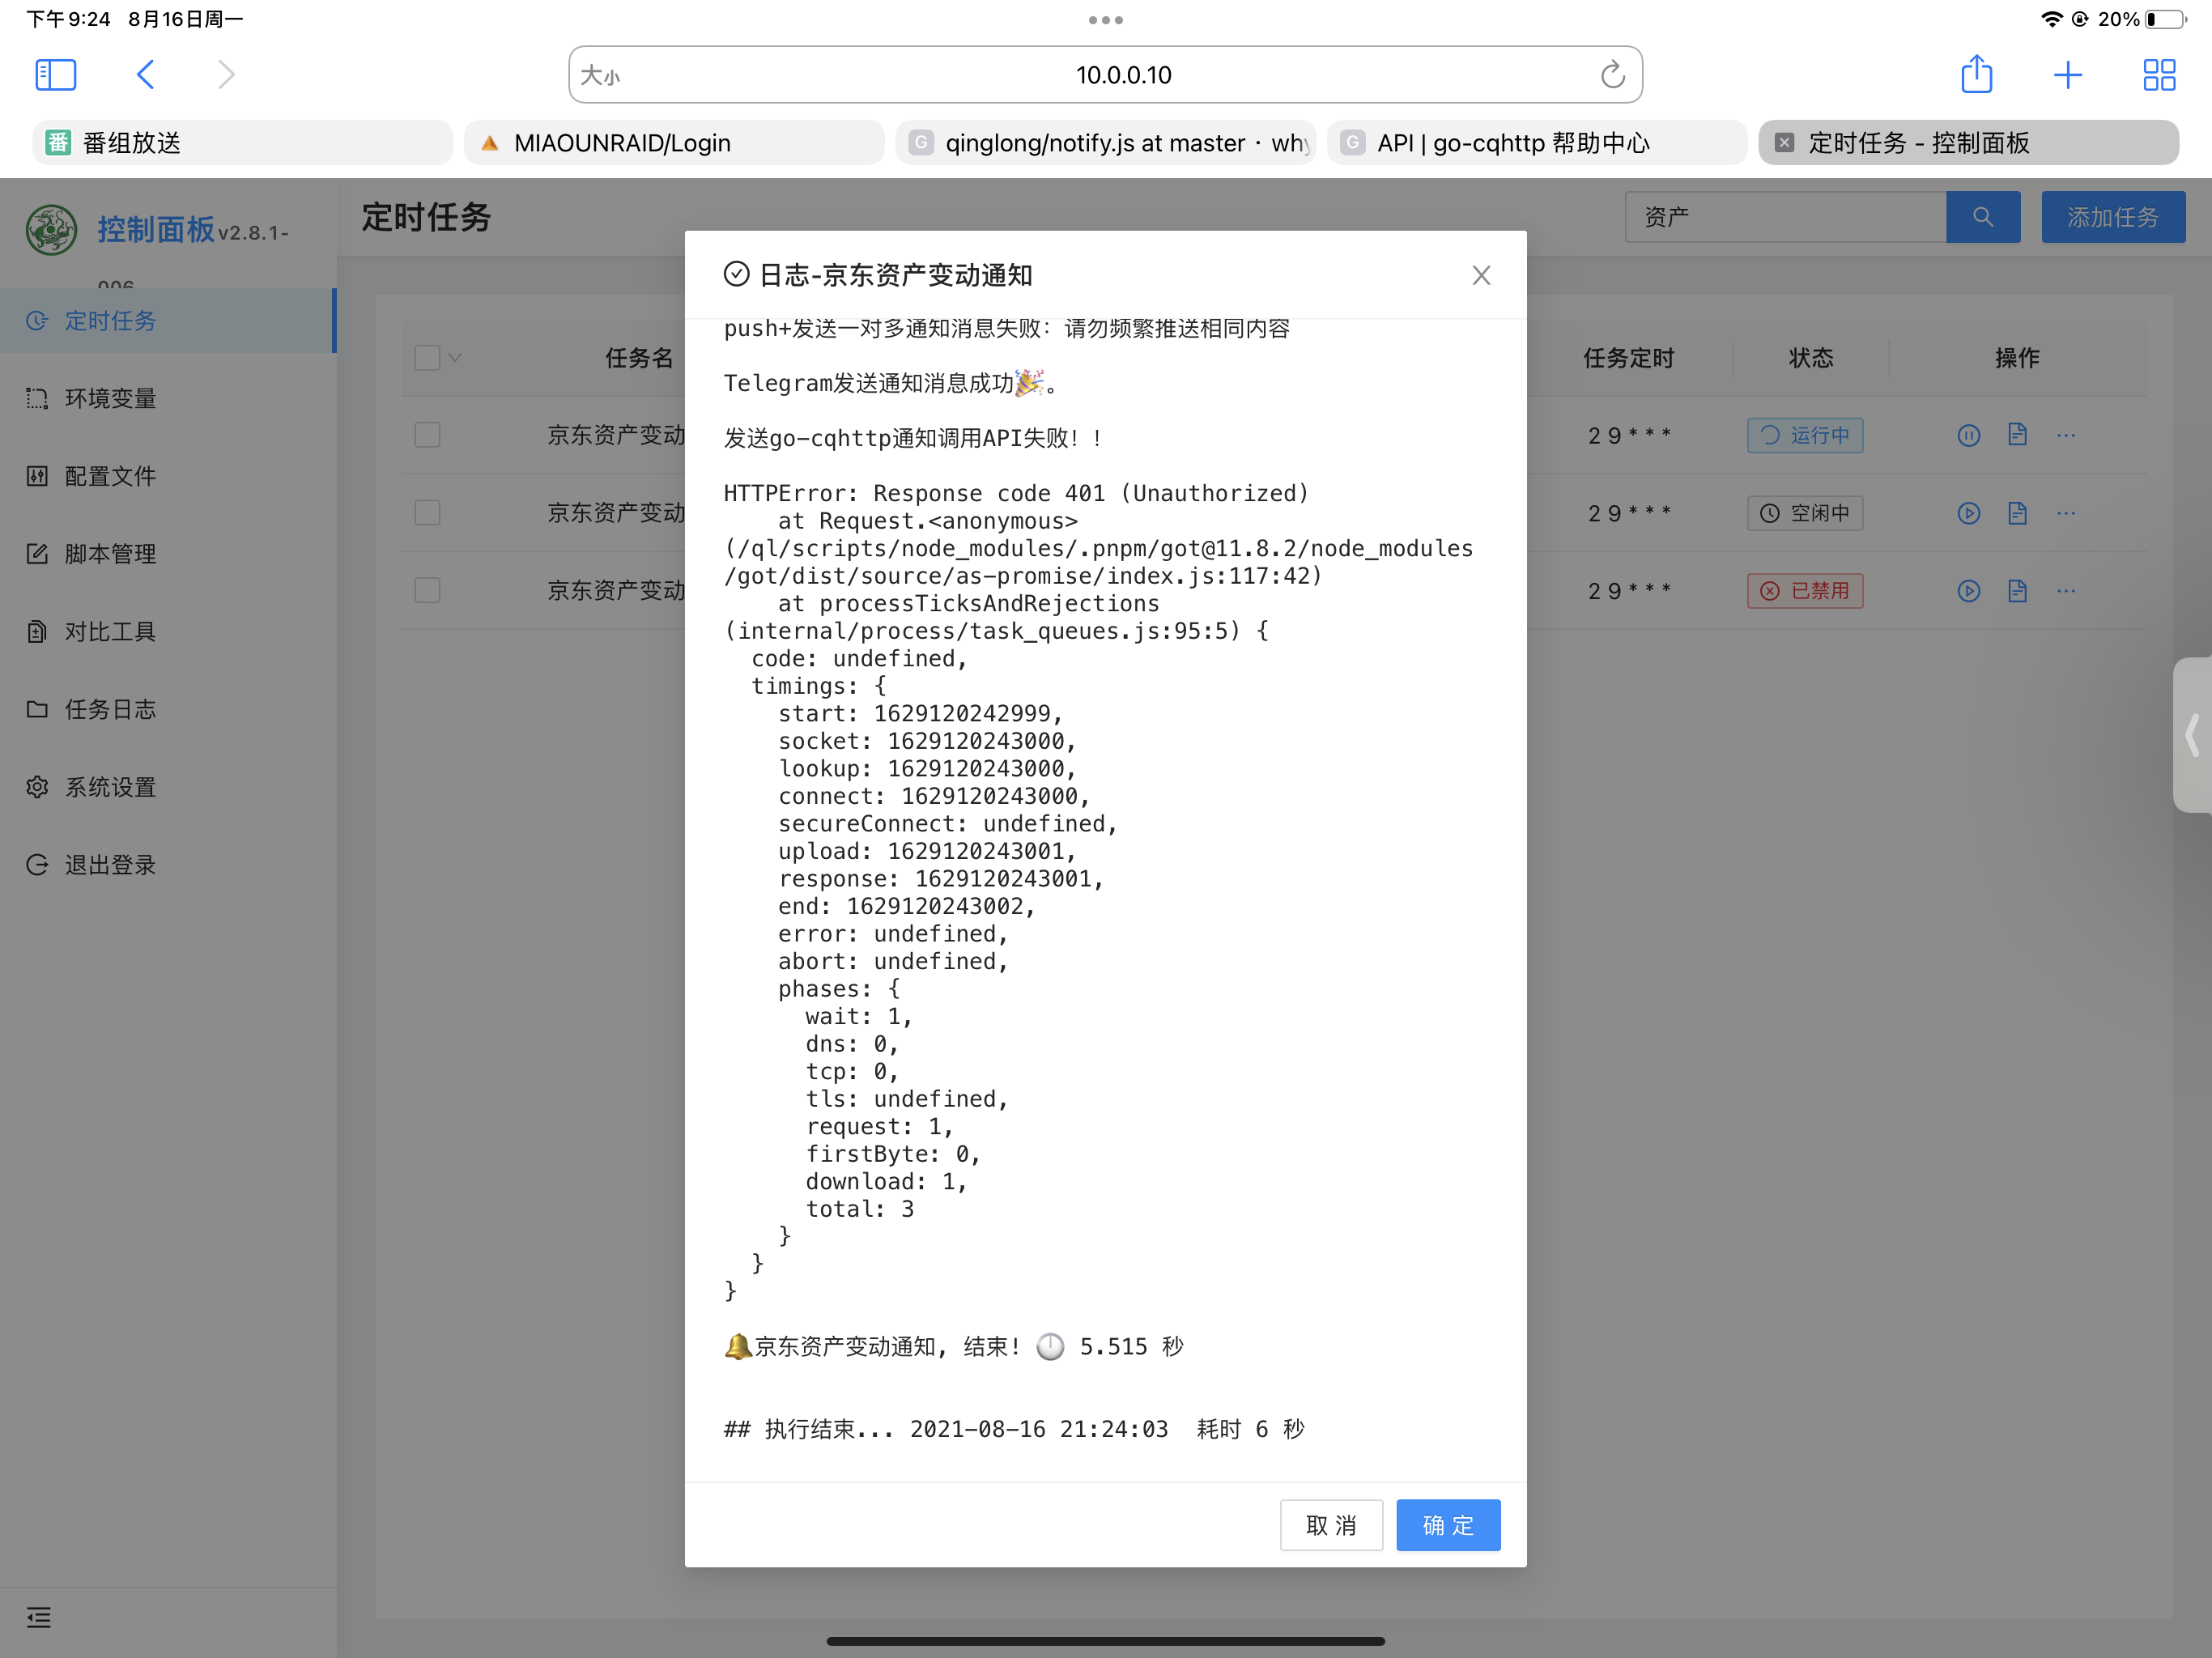Open the more options menu in the 已禁用 row

2066,590
